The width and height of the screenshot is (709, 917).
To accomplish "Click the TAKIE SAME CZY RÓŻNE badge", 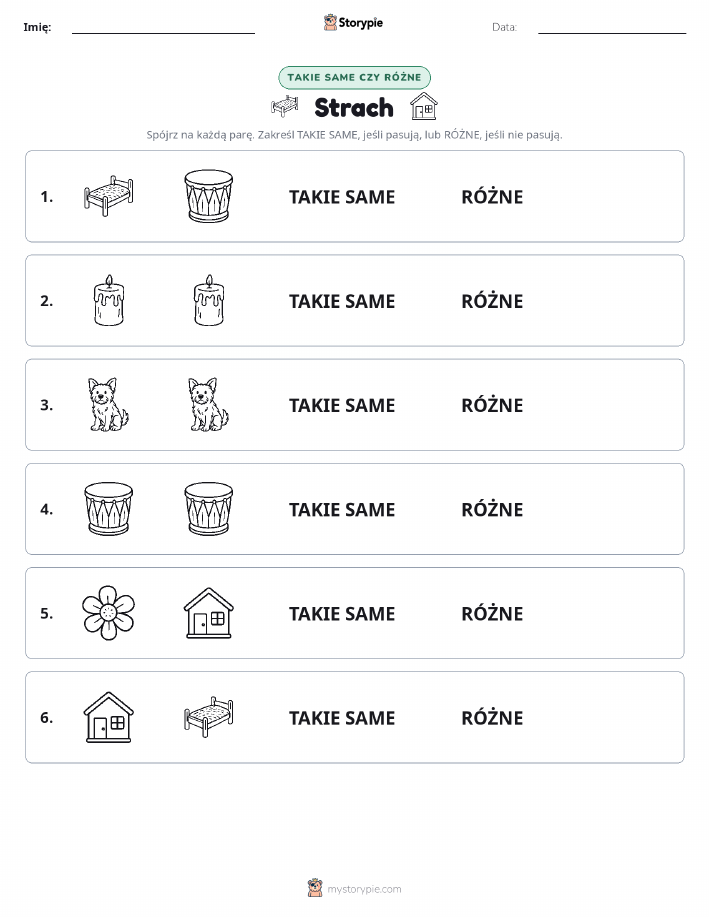I will coord(354,77).
